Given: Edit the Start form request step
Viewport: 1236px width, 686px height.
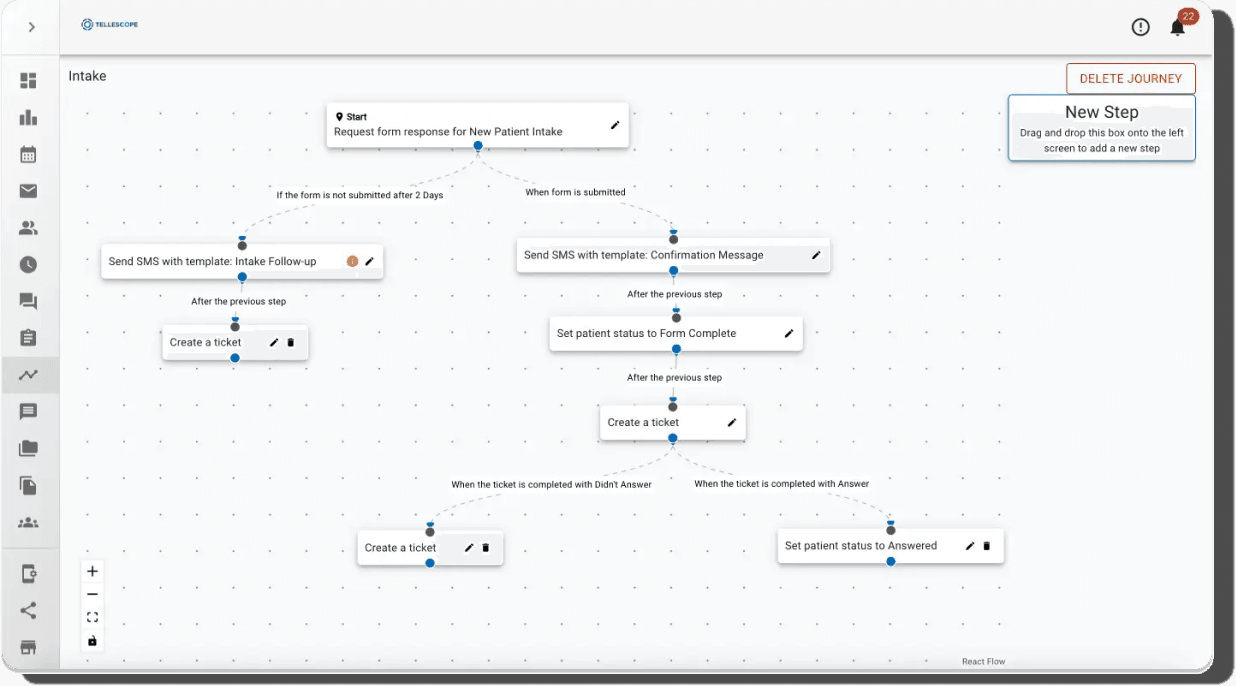Looking at the screenshot, I should click(615, 125).
